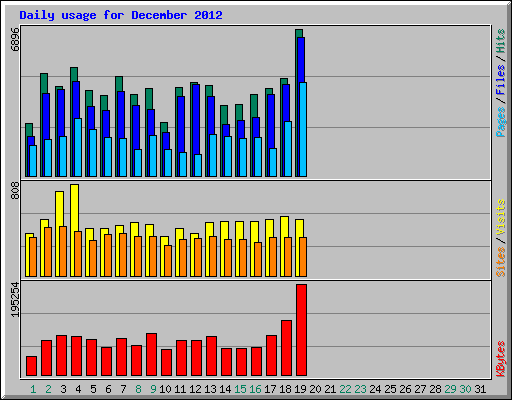This screenshot has height=400, width=512.
Task: Click day 18 on the date axis
Action: pyautogui.click(x=285, y=389)
